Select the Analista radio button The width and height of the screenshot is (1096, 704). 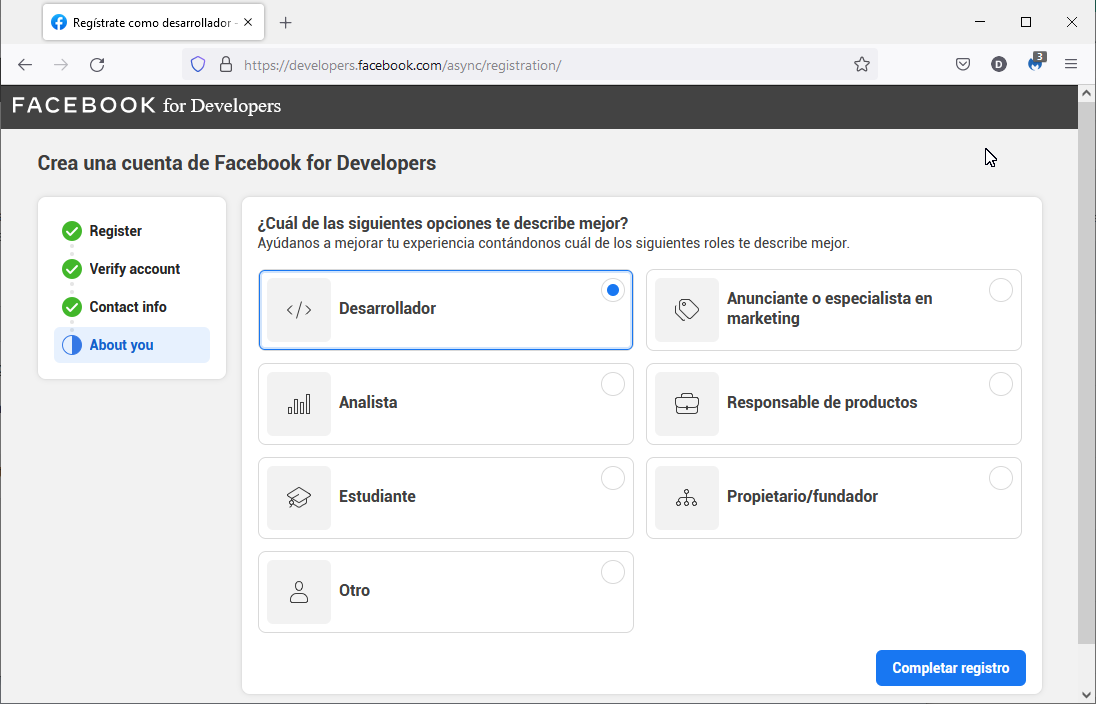tap(613, 384)
